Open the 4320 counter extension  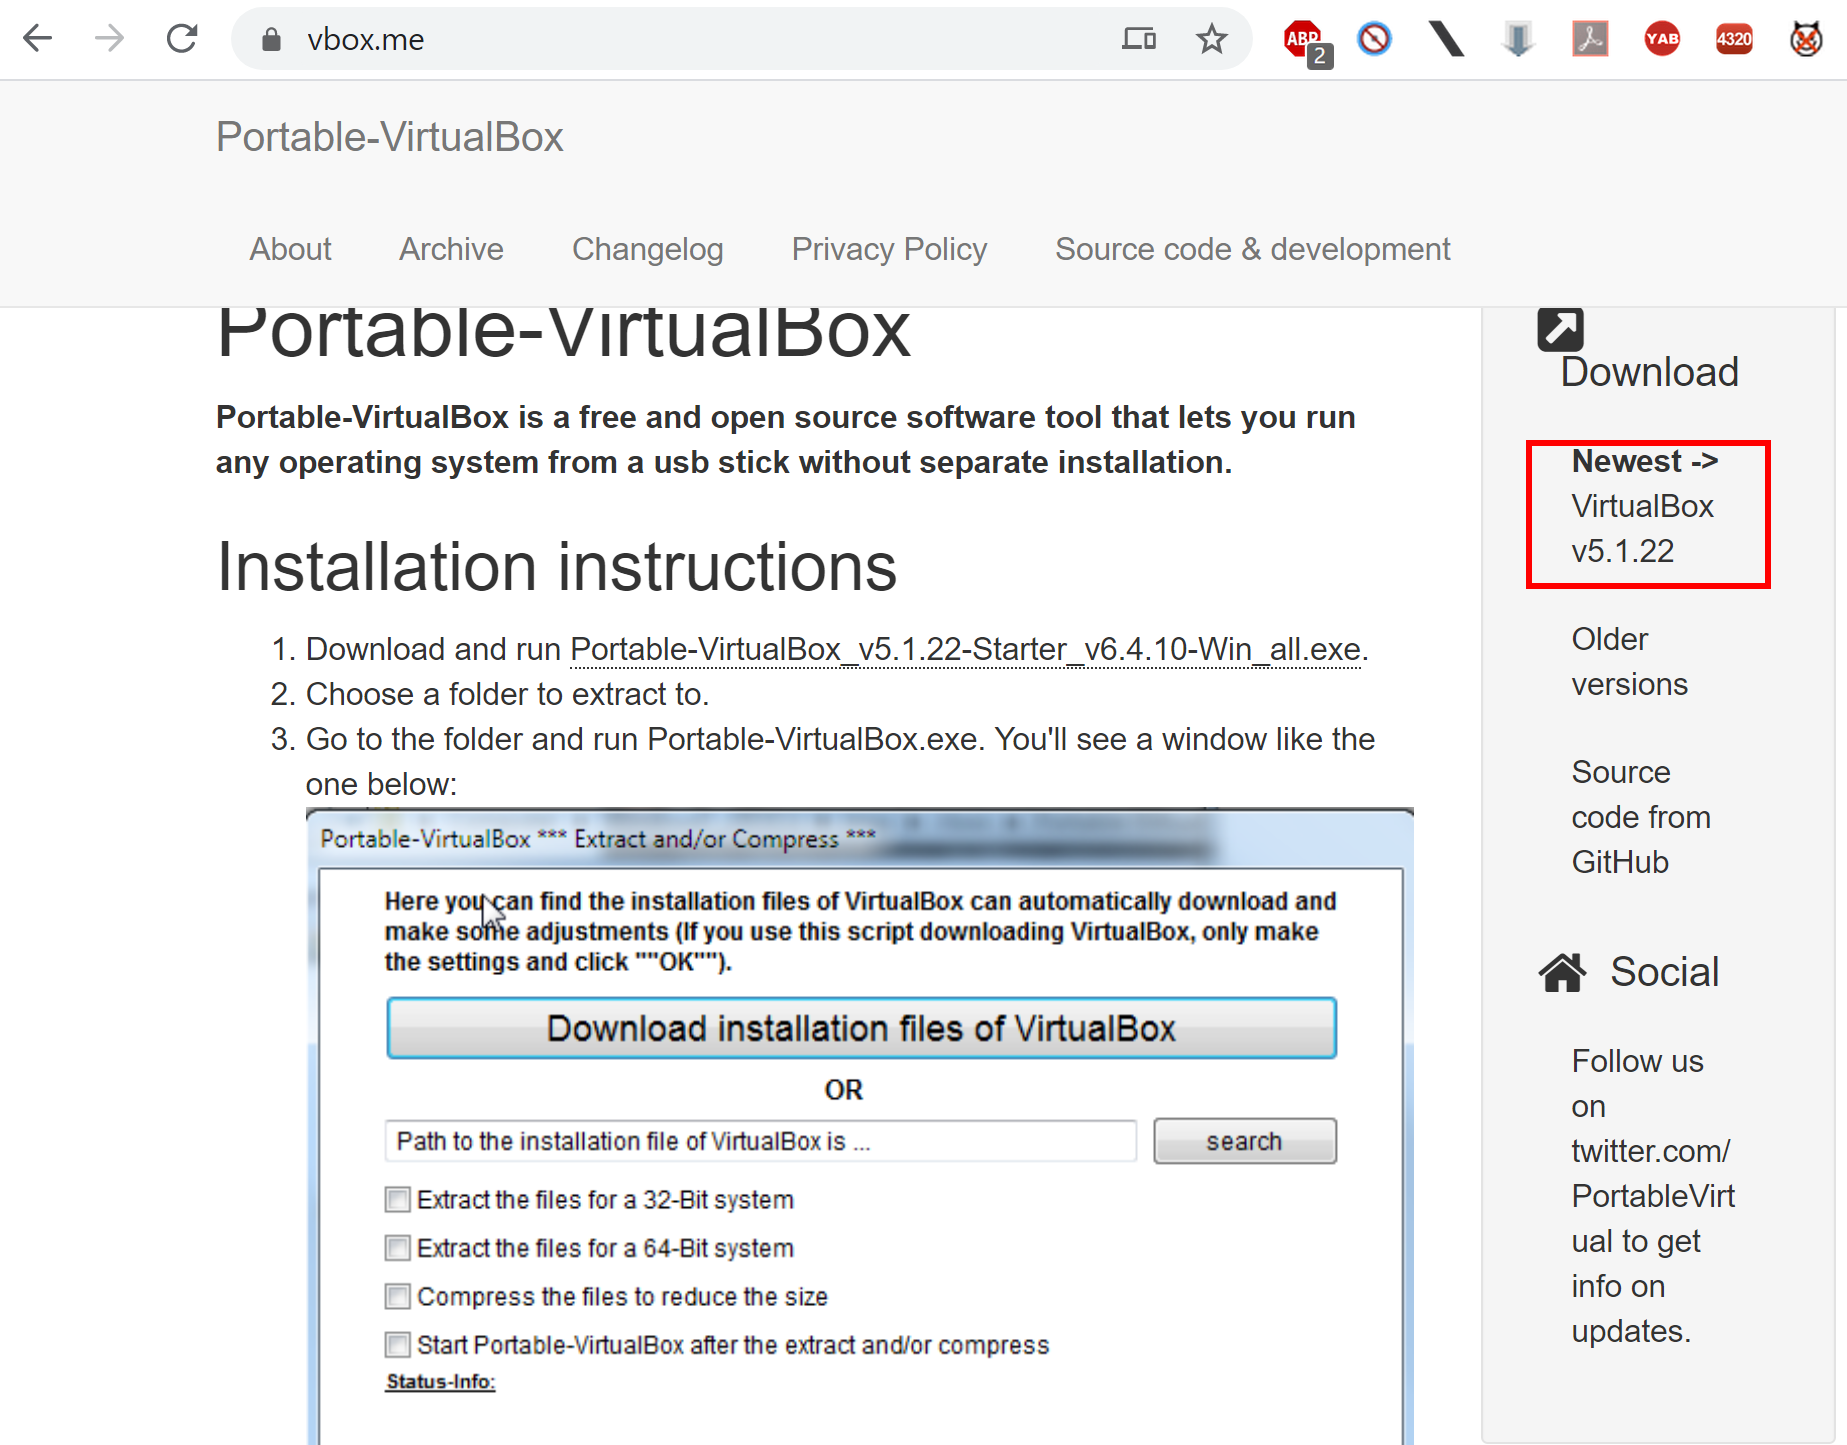pyautogui.click(x=1734, y=39)
